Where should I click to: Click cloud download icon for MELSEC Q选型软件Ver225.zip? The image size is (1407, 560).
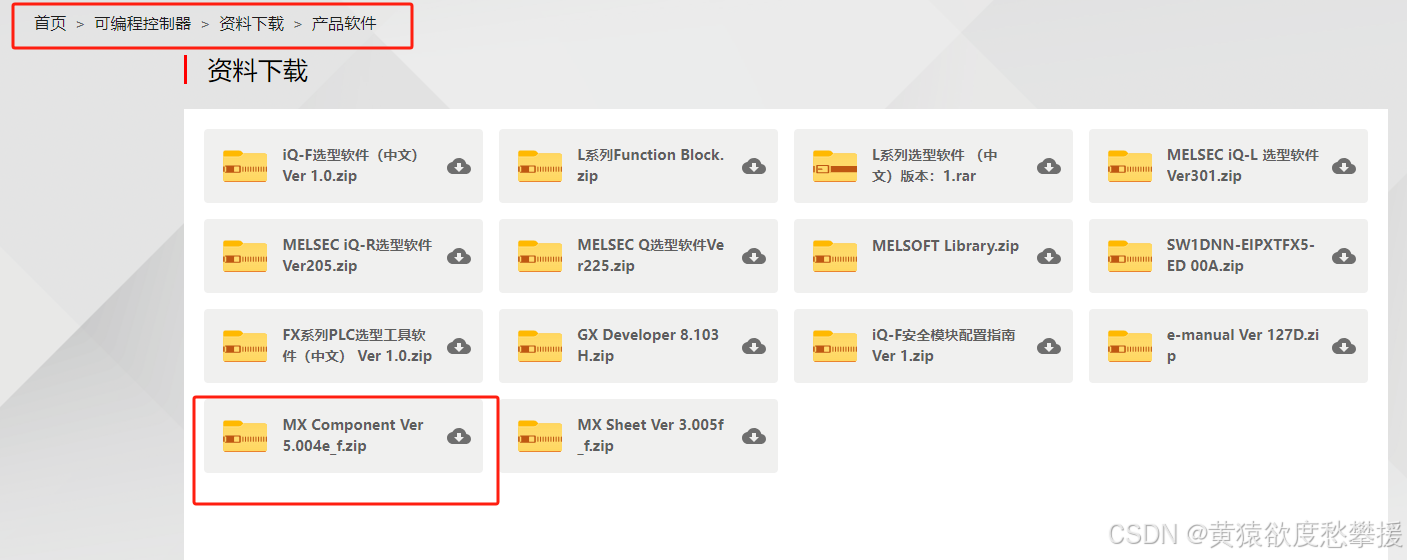[x=753, y=256]
